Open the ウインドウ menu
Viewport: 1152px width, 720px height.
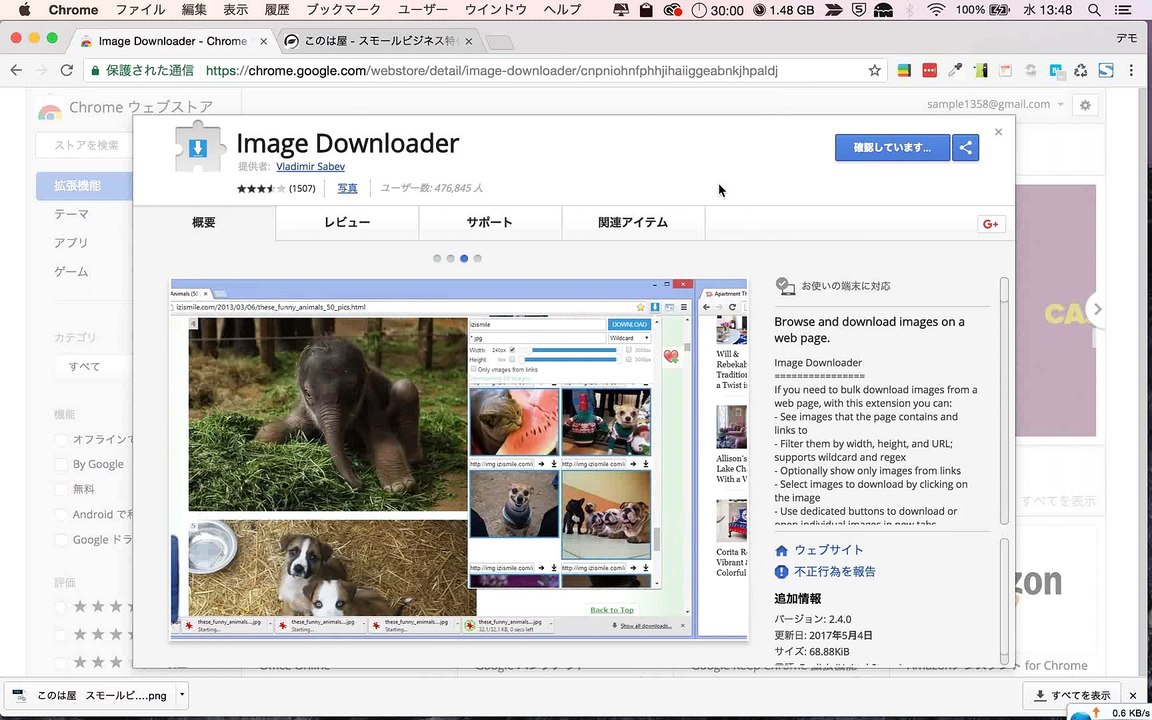[x=495, y=10]
